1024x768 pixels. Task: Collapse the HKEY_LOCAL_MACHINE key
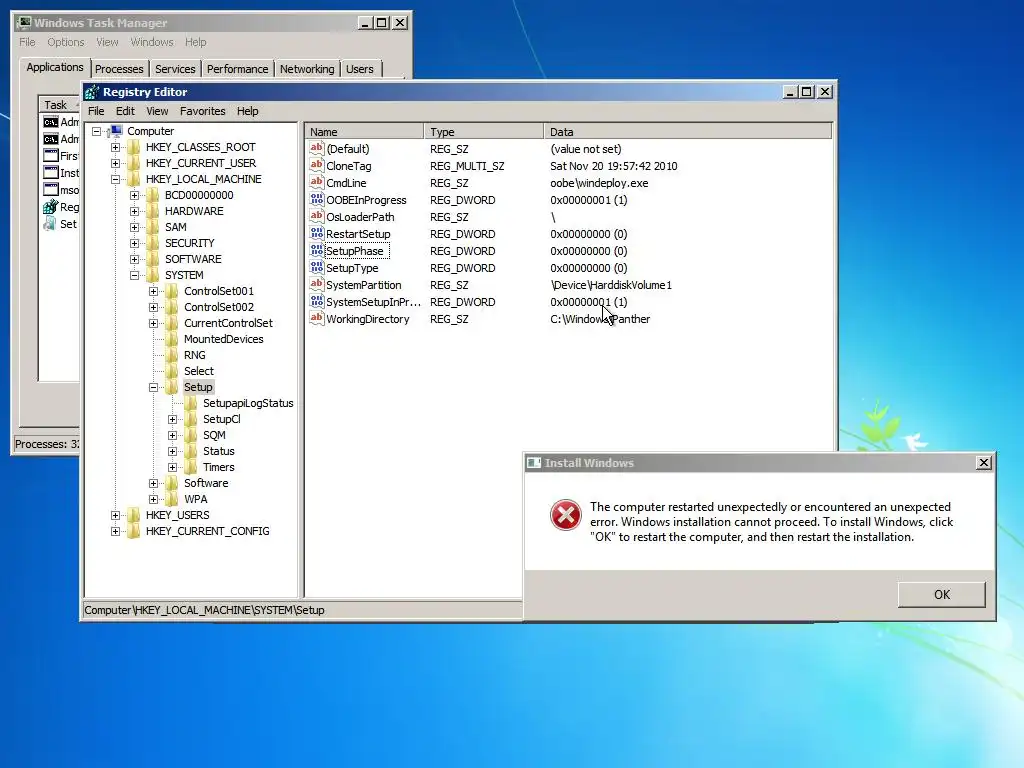(116, 180)
